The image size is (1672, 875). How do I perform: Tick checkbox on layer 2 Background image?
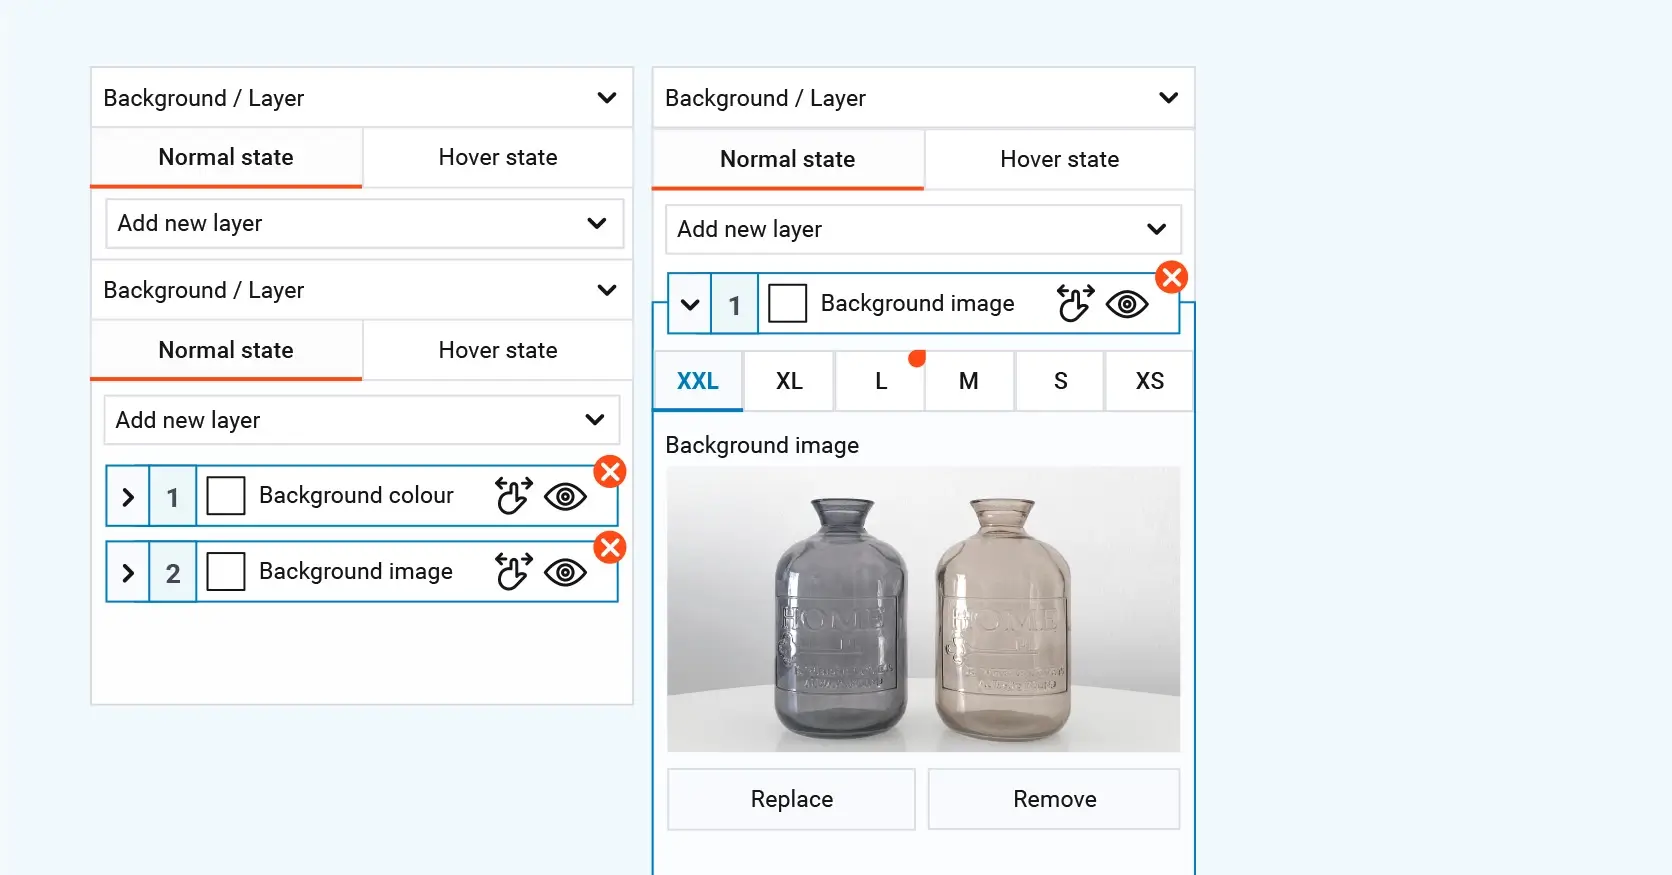click(x=226, y=571)
